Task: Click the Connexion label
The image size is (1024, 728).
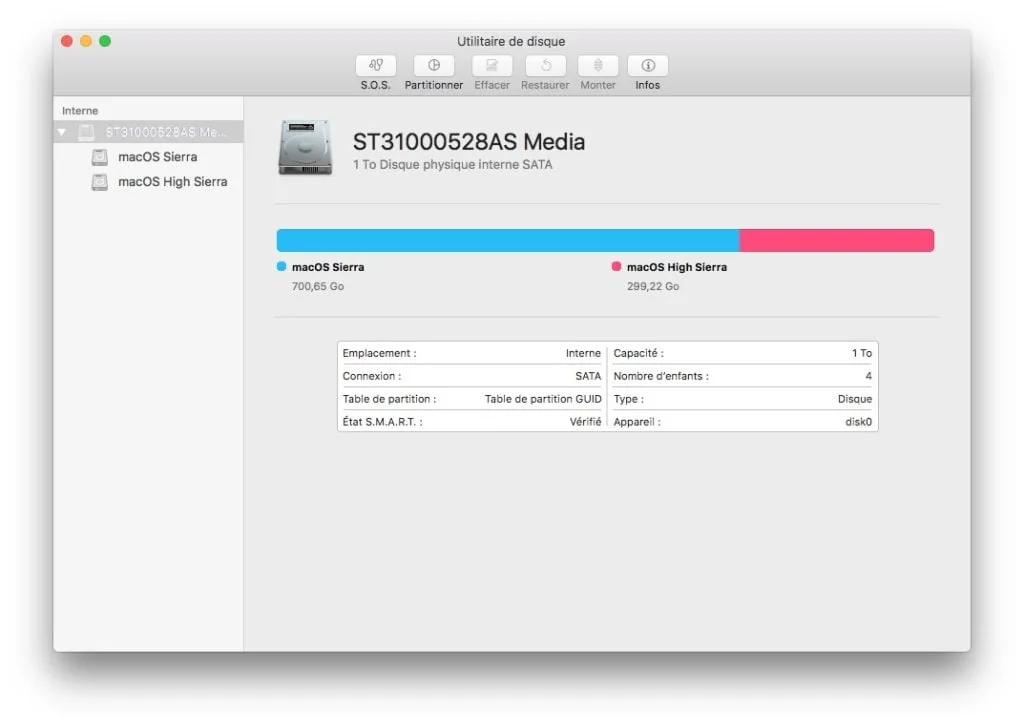Action: click(372, 376)
